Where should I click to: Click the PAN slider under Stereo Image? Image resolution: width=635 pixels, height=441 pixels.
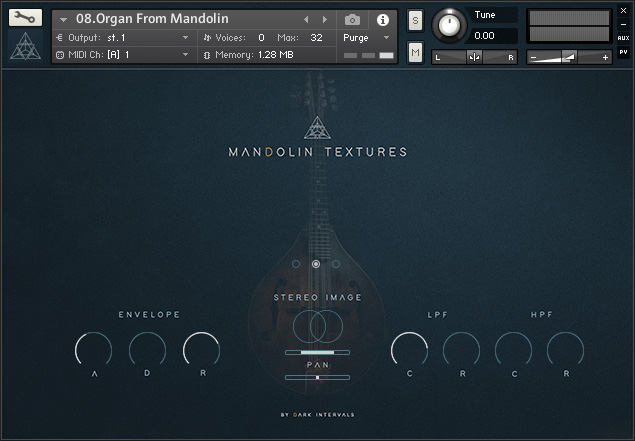click(x=317, y=377)
